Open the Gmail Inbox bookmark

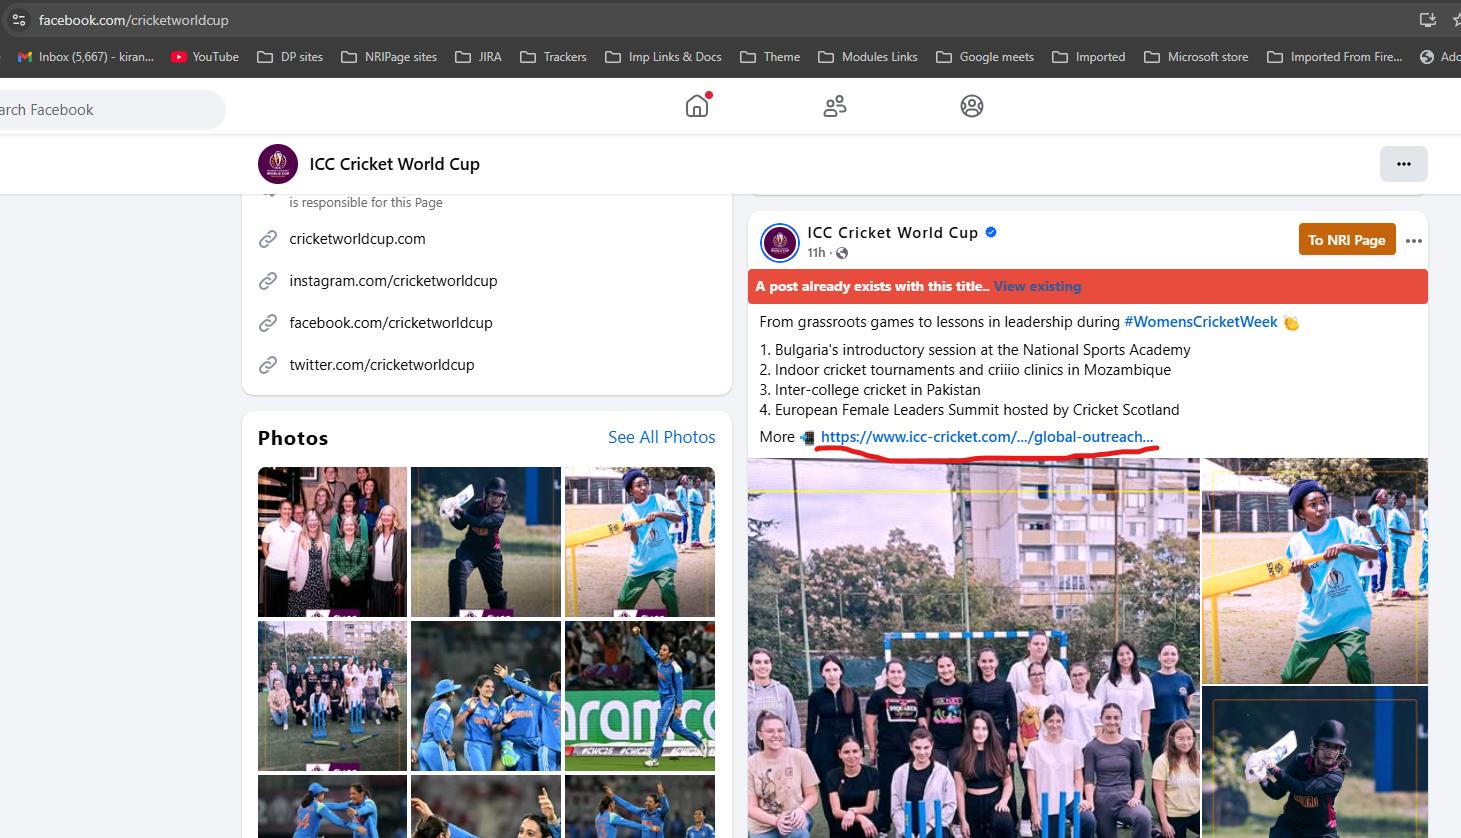[x=86, y=57]
